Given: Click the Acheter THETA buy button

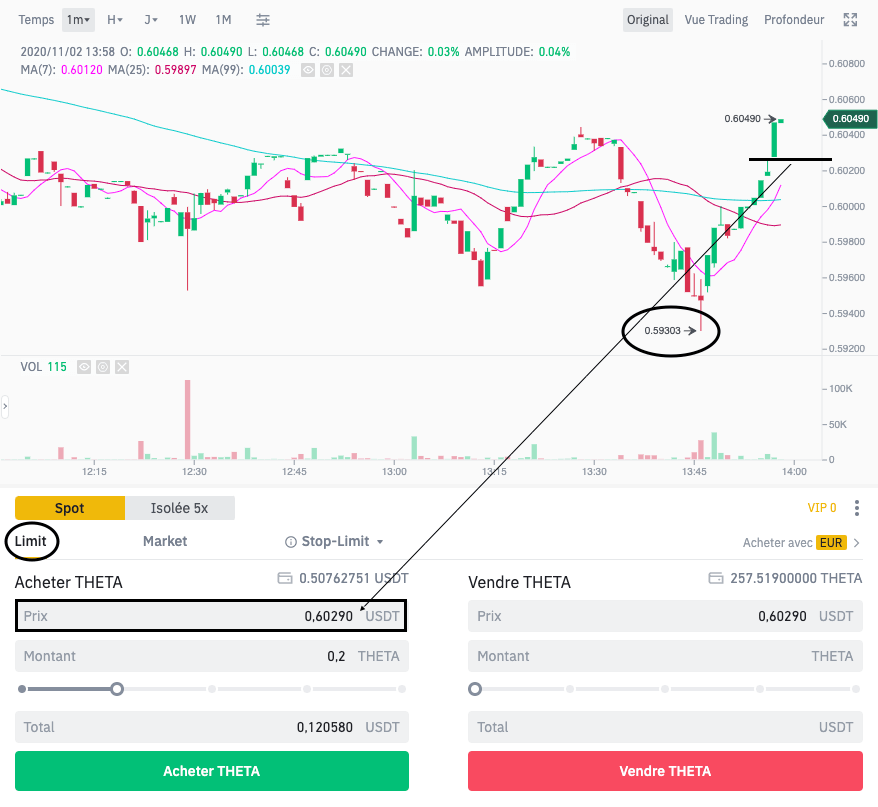Looking at the screenshot, I should click(211, 771).
